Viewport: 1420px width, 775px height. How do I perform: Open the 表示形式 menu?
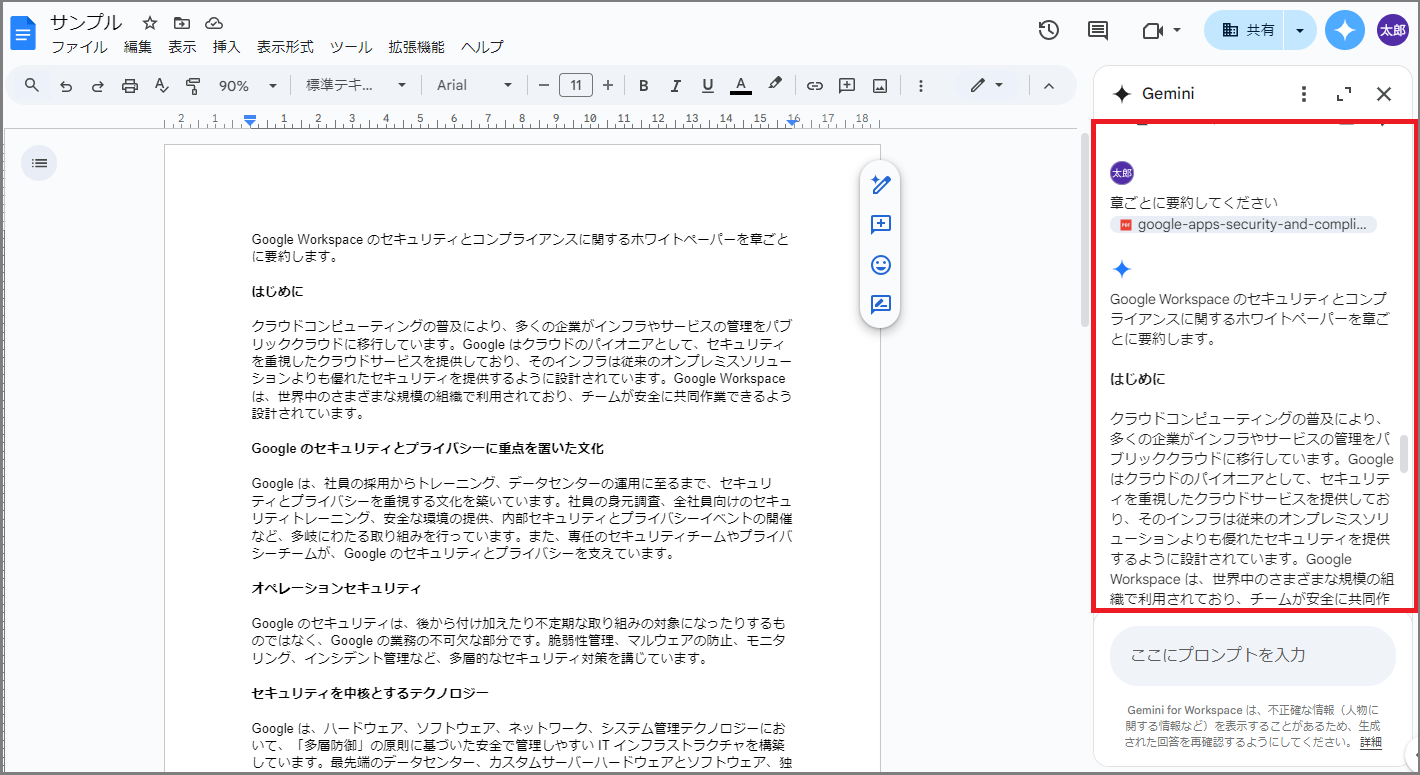tap(285, 47)
